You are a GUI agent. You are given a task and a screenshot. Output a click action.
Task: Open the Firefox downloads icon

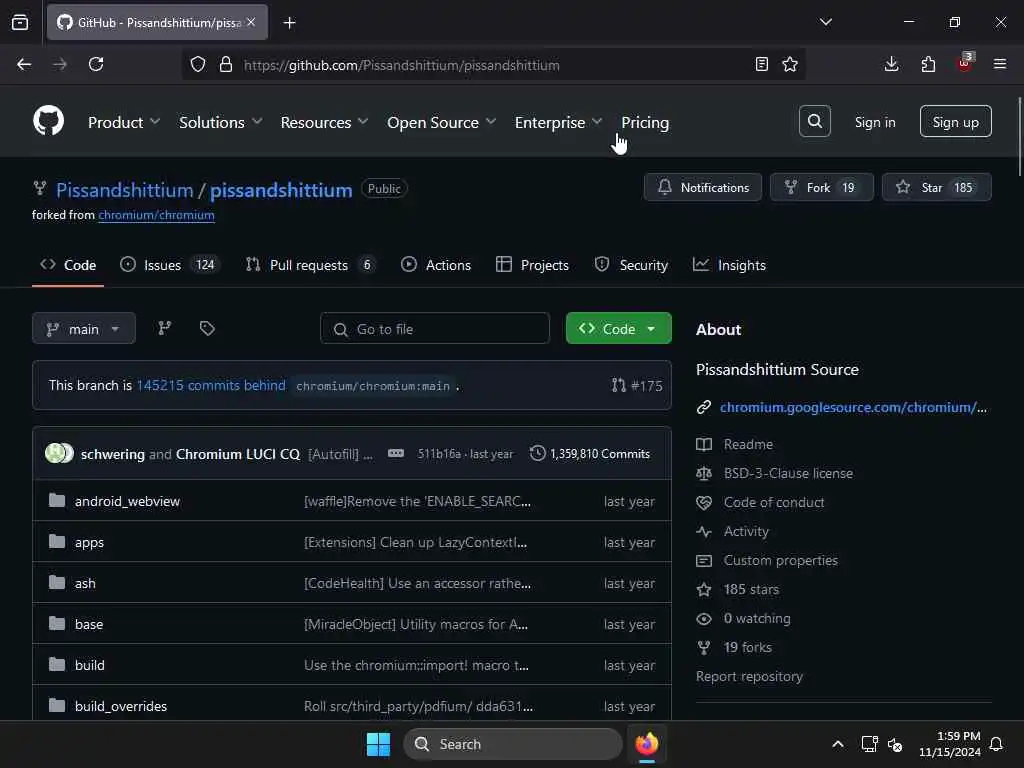click(x=891, y=65)
